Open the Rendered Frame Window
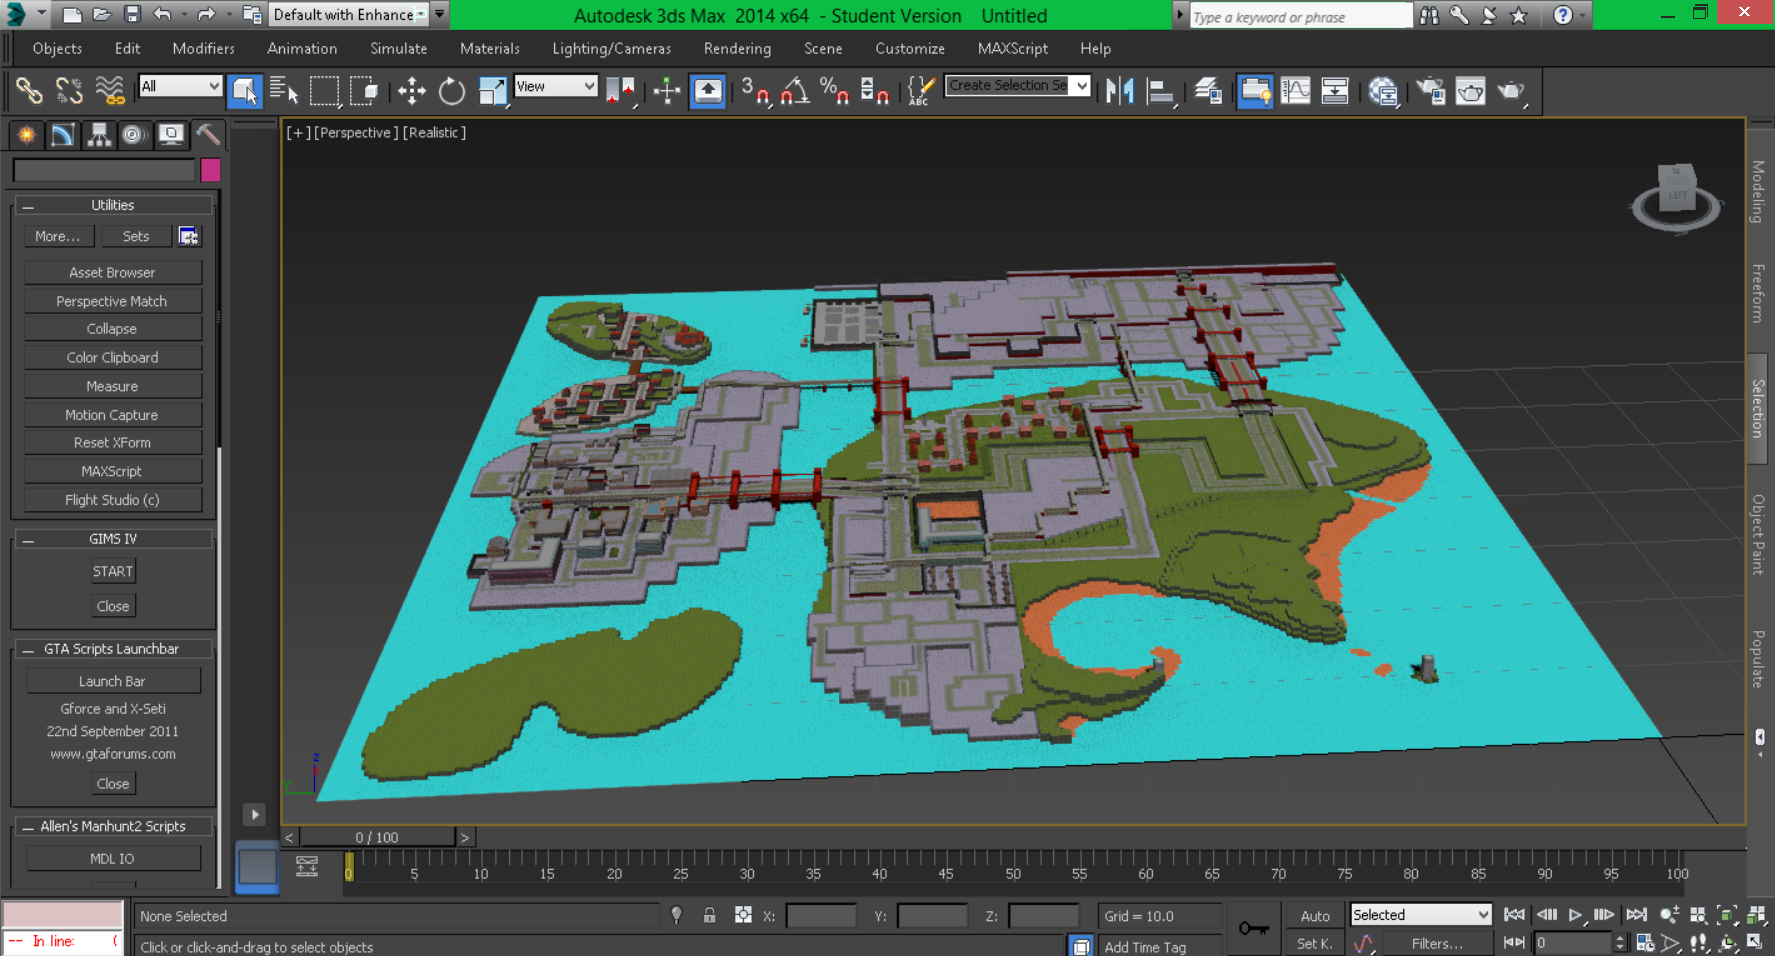Screen dimensions: 1775x956 [x=1471, y=91]
